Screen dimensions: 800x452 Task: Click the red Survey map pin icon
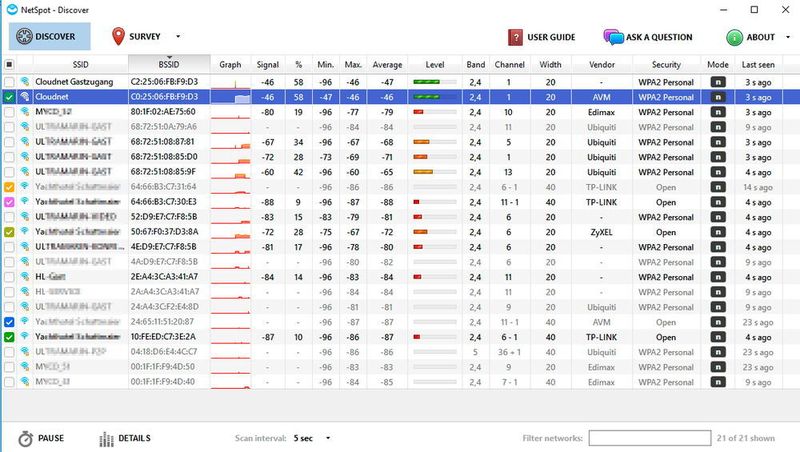pos(118,36)
